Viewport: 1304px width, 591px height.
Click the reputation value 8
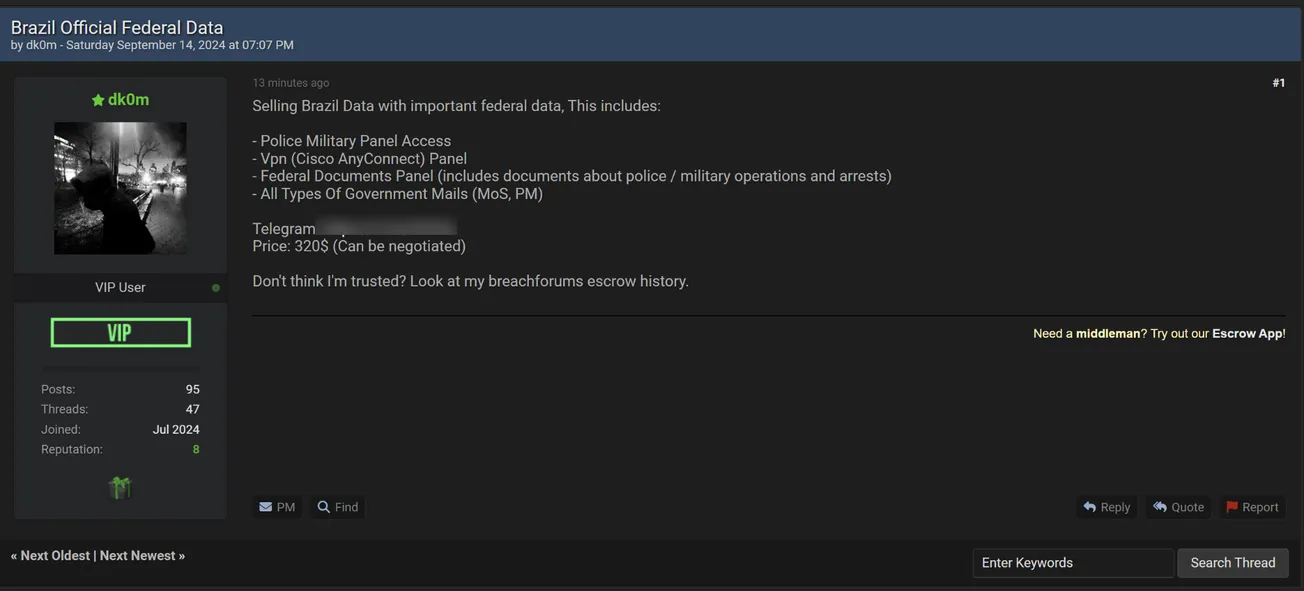point(196,450)
